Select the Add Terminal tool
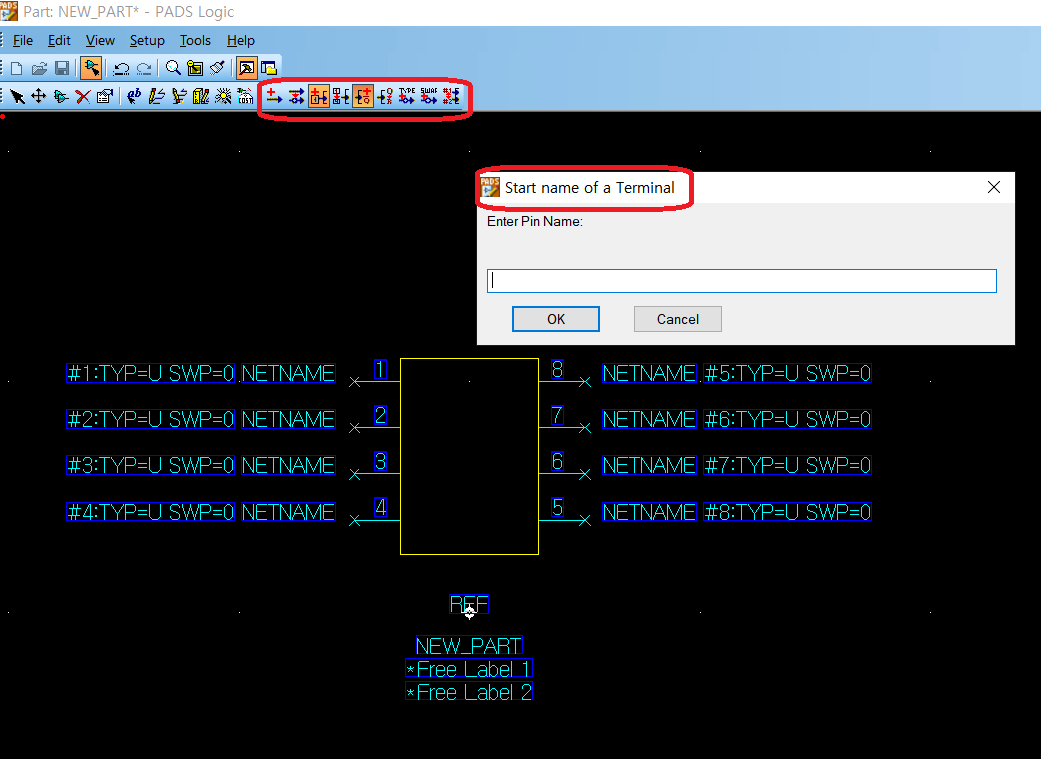 click(274, 97)
